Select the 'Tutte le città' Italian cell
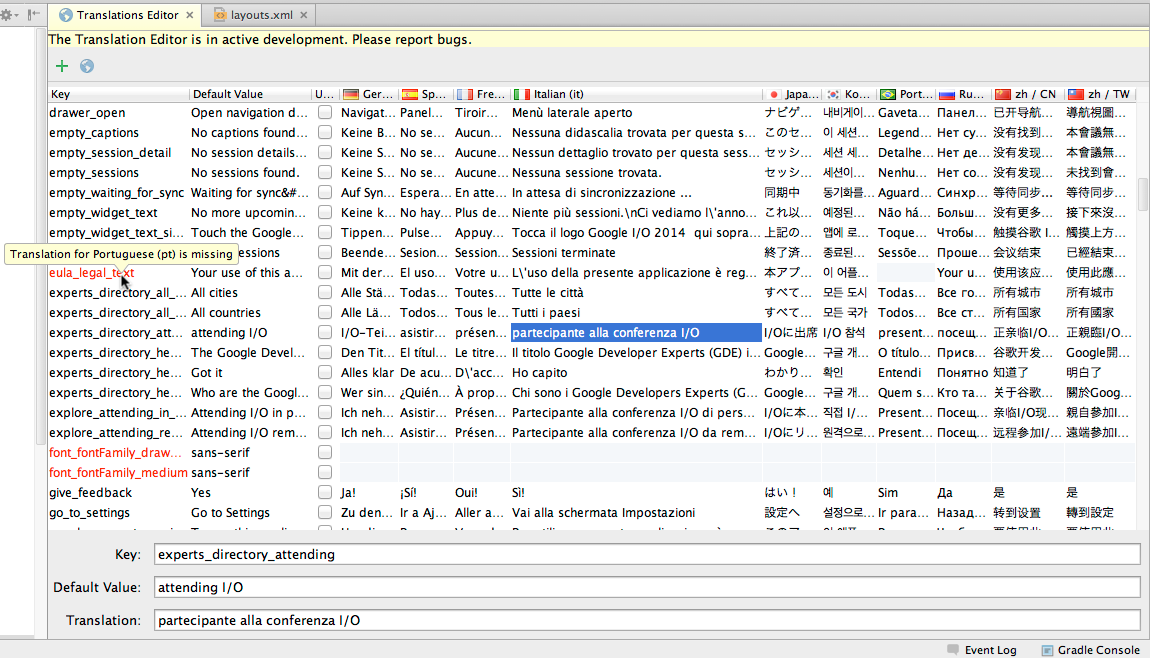 [636, 292]
